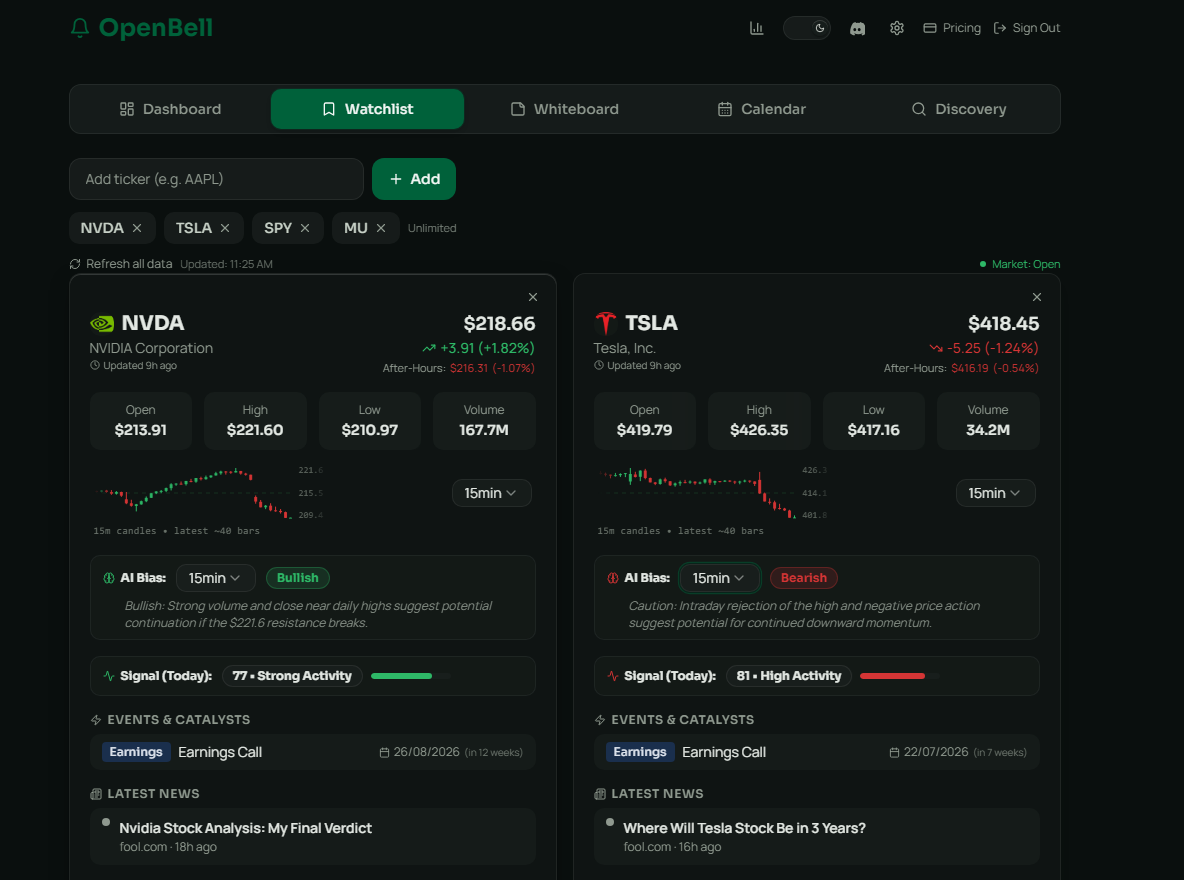Click NVDA signal pulse icon

click(109, 676)
